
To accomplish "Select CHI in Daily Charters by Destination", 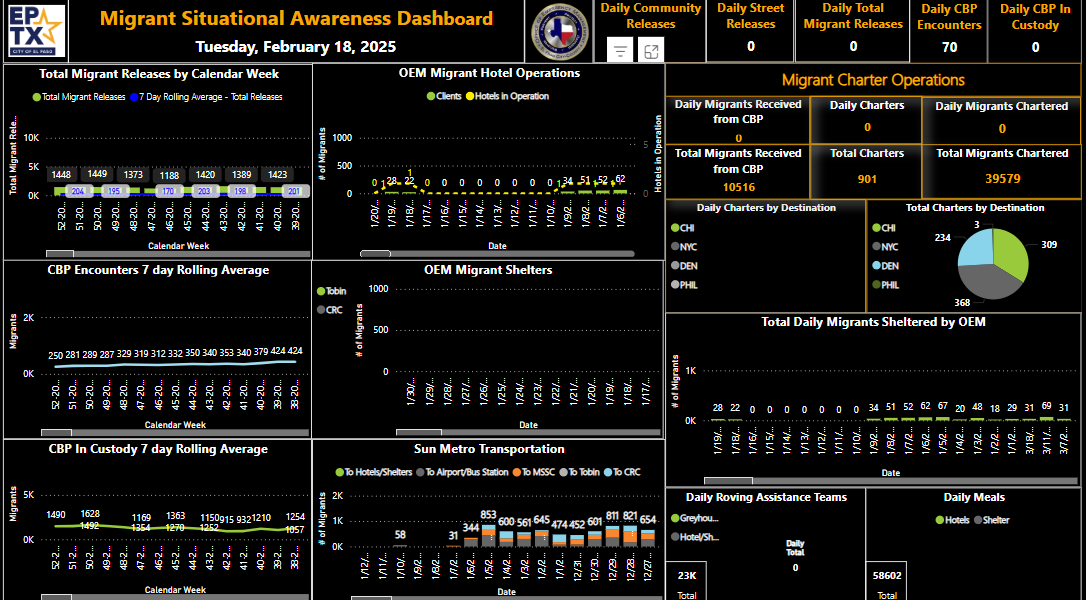I will [x=675, y=228].
